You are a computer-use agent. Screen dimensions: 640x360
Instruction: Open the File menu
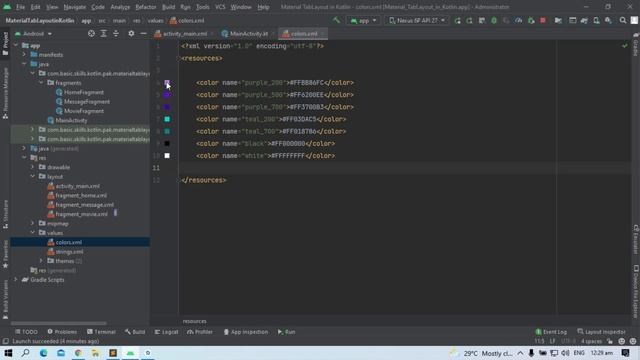tap(20, 7)
